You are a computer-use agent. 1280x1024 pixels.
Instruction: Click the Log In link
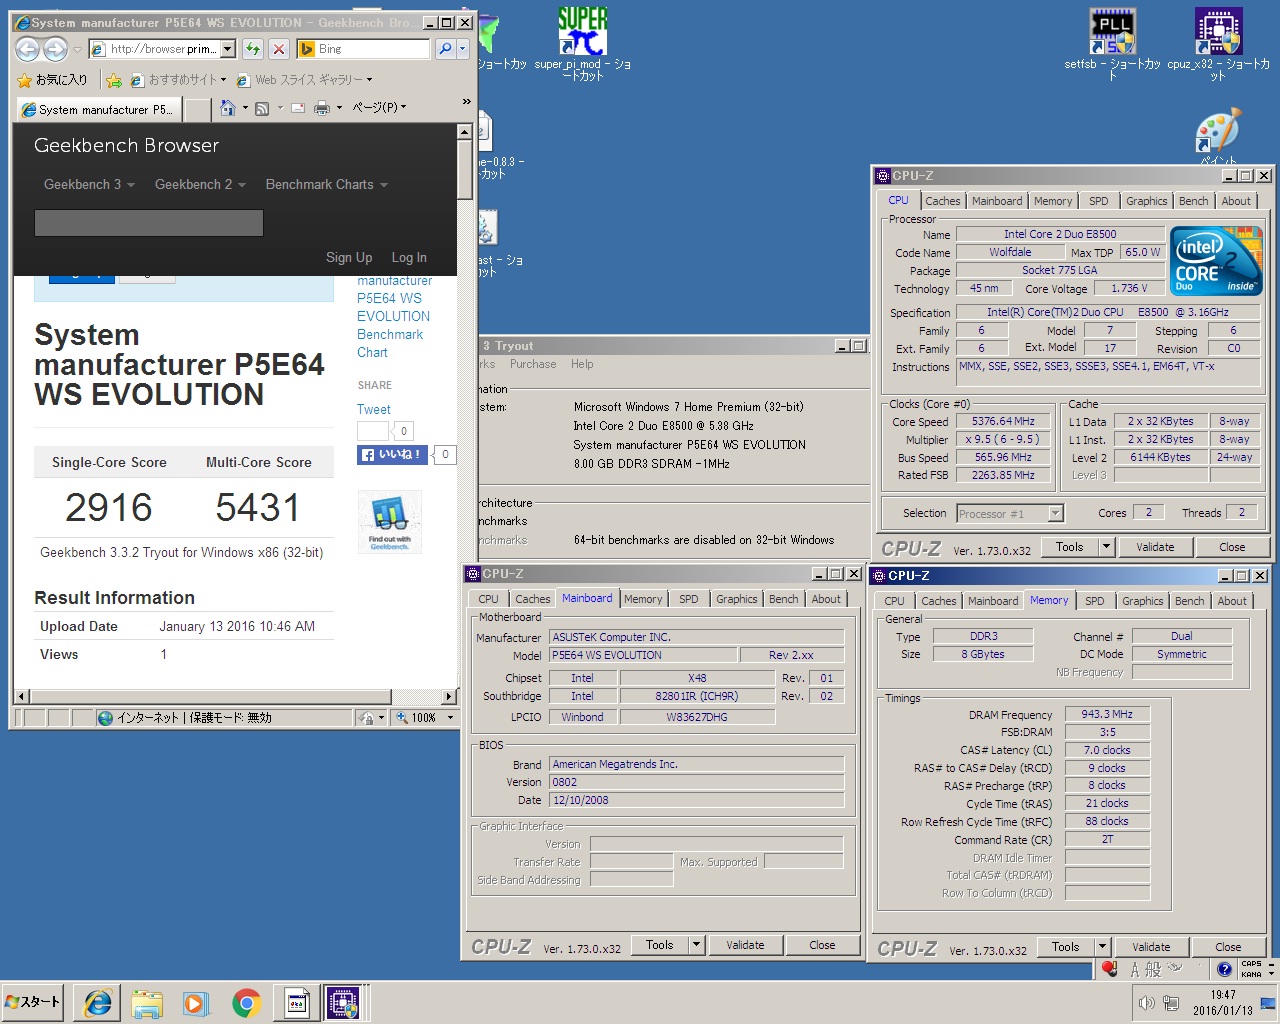409,257
